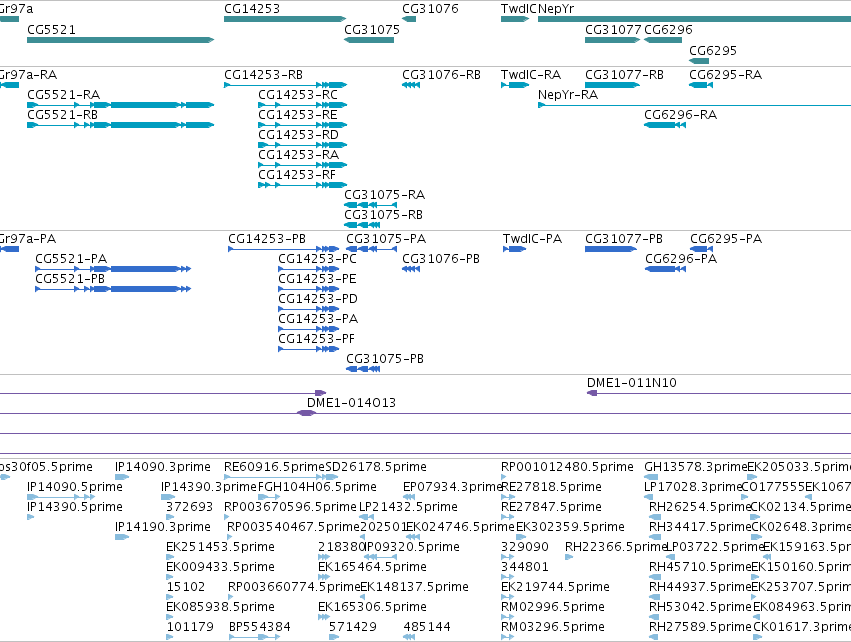The width and height of the screenshot is (851, 642).
Task: Click protein CG31075-PB label
Action: (385, 359)
